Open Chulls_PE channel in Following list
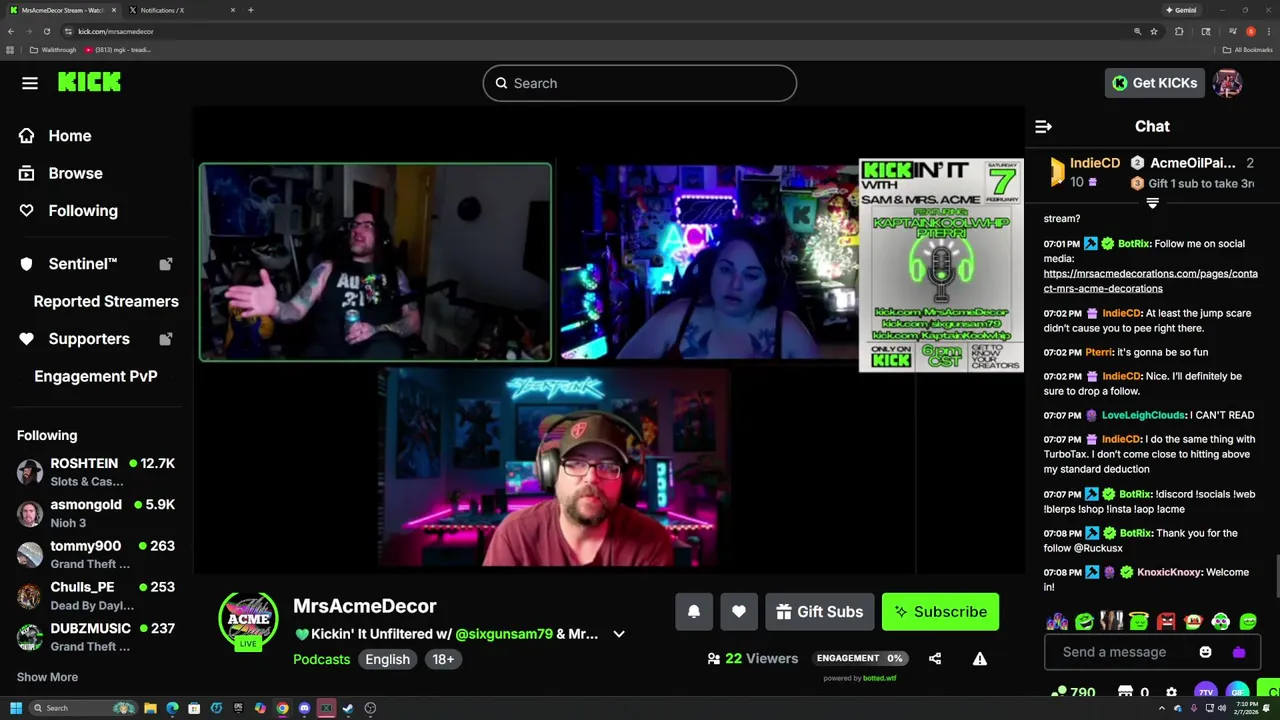 (x=96, y=596)
